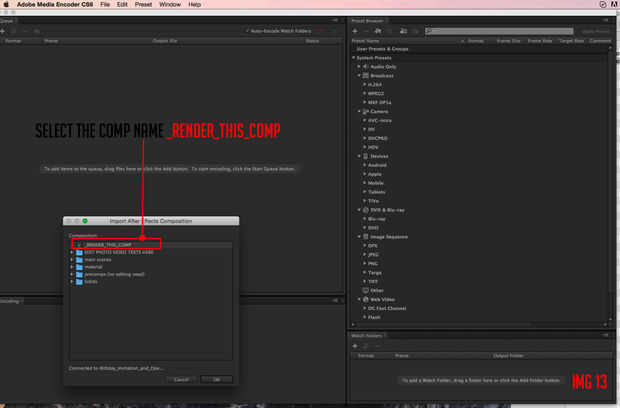Click the Output File column header in Queue
Screen dimensions: 620x408
pos(165,41)
